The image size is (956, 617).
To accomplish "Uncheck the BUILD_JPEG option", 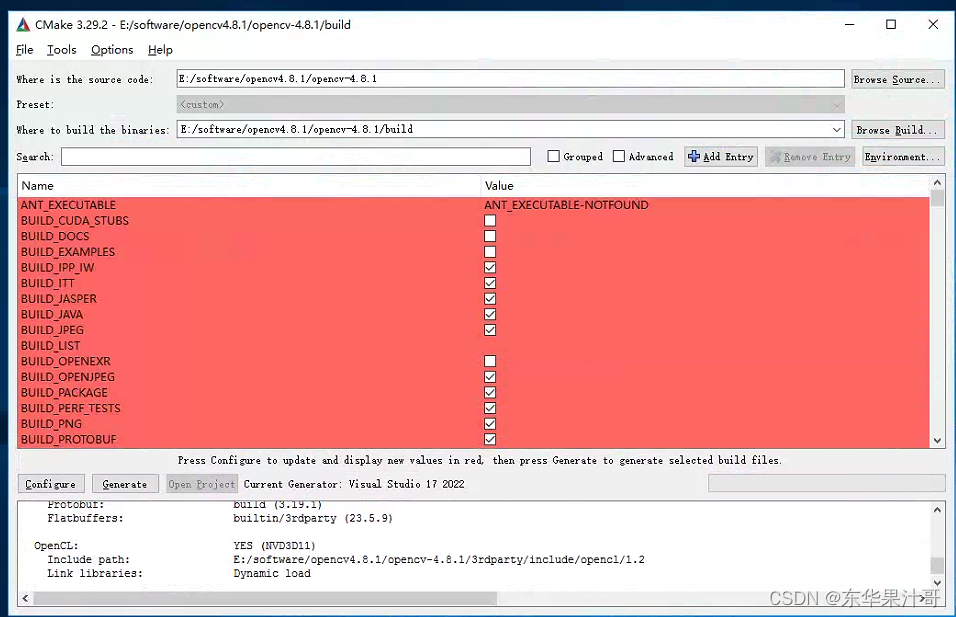I will (490, 330).
